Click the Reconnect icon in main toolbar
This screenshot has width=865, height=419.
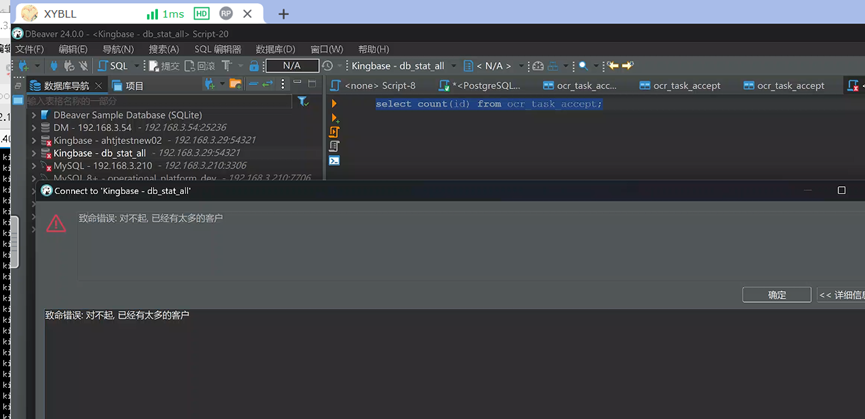68,66
